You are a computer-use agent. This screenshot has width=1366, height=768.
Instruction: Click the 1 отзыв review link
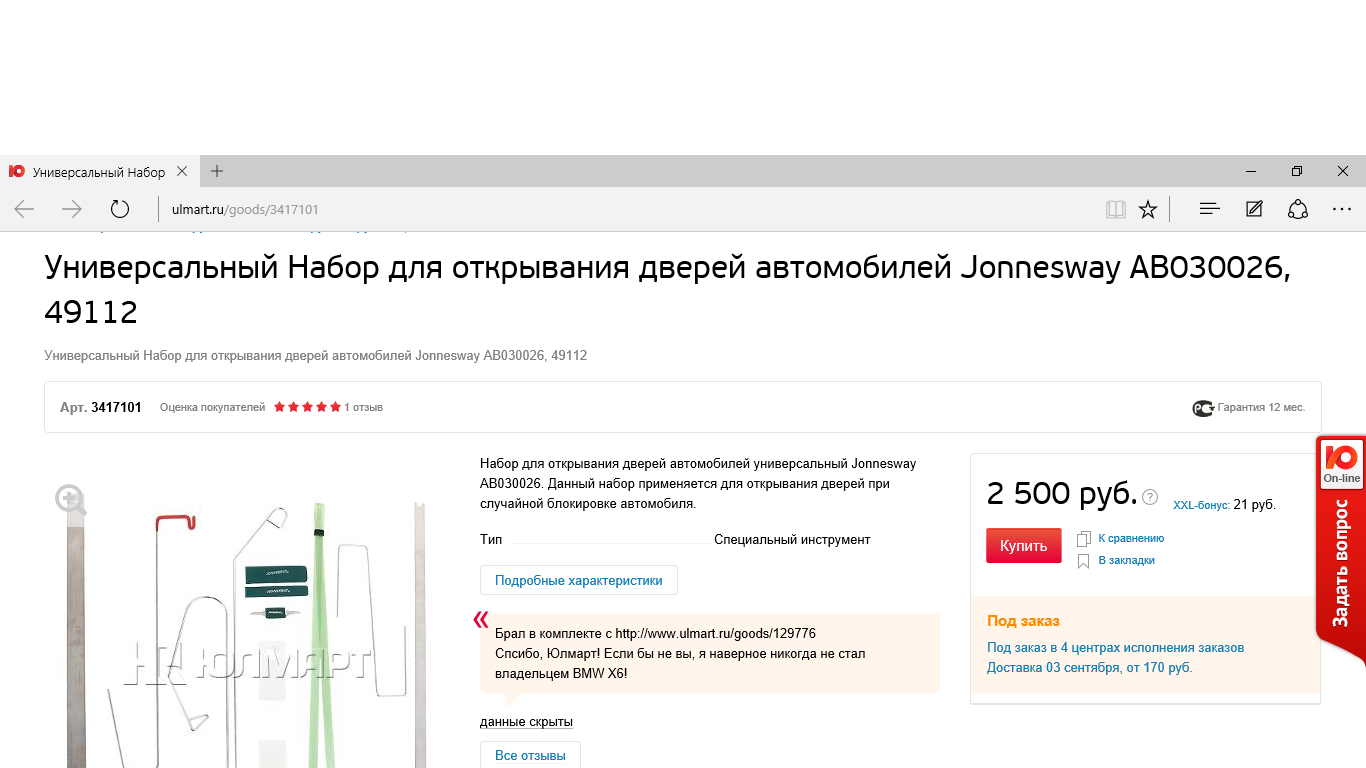(x=363, y=407)
